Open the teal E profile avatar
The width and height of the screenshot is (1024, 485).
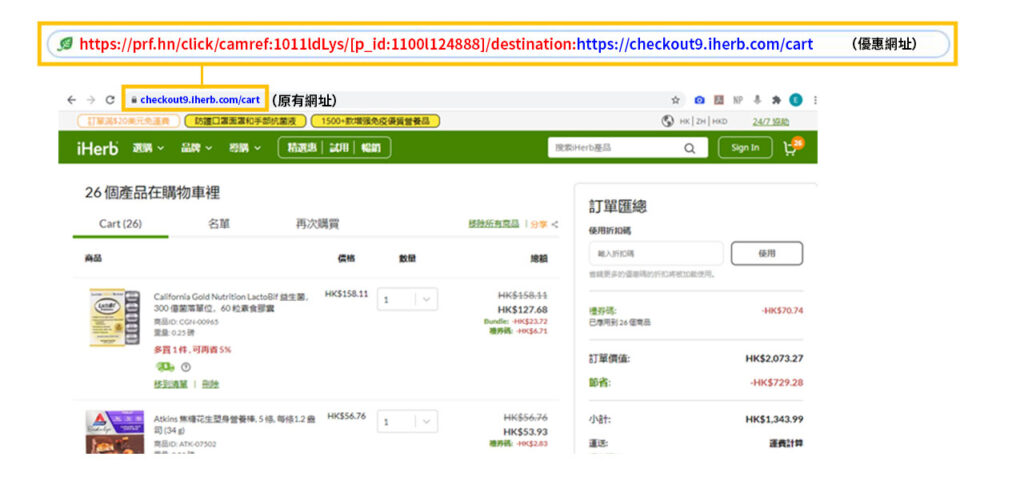(795, 100)
